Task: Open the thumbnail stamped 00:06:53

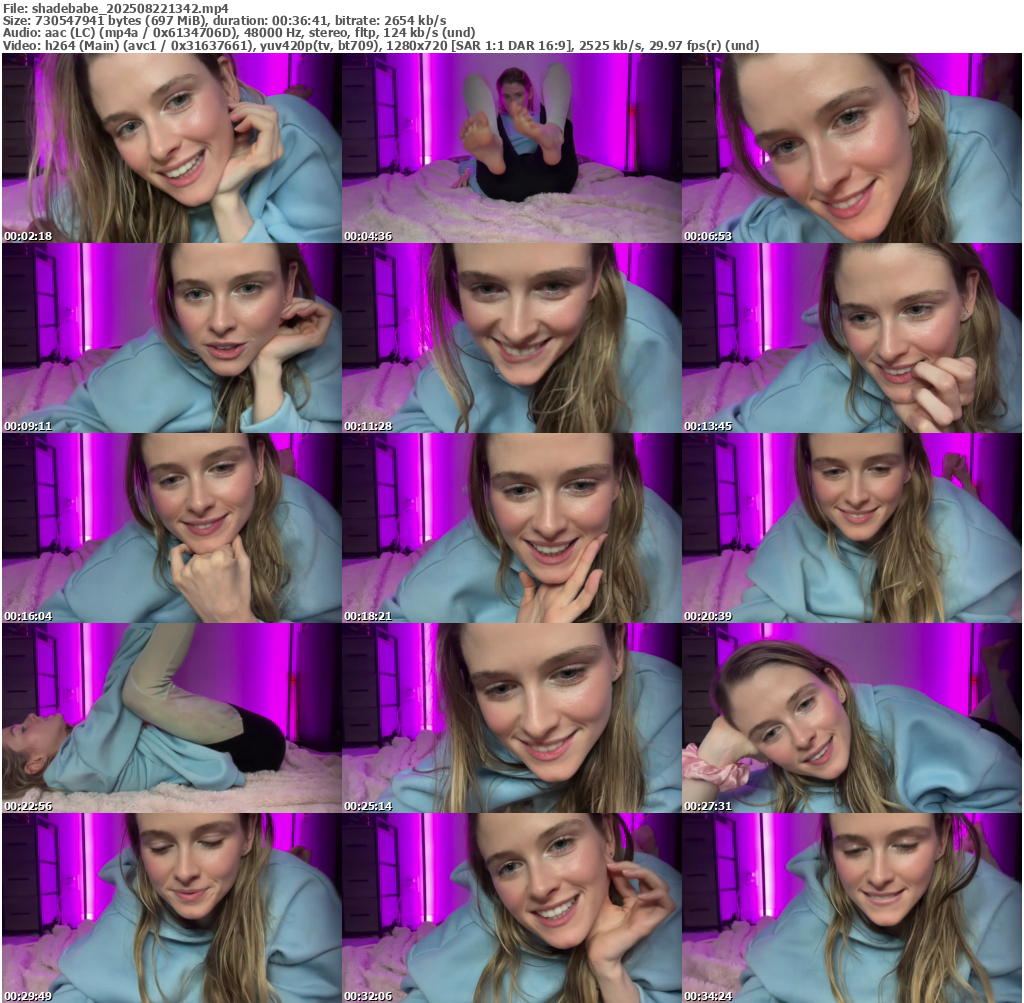Action: tap(852, 148)
